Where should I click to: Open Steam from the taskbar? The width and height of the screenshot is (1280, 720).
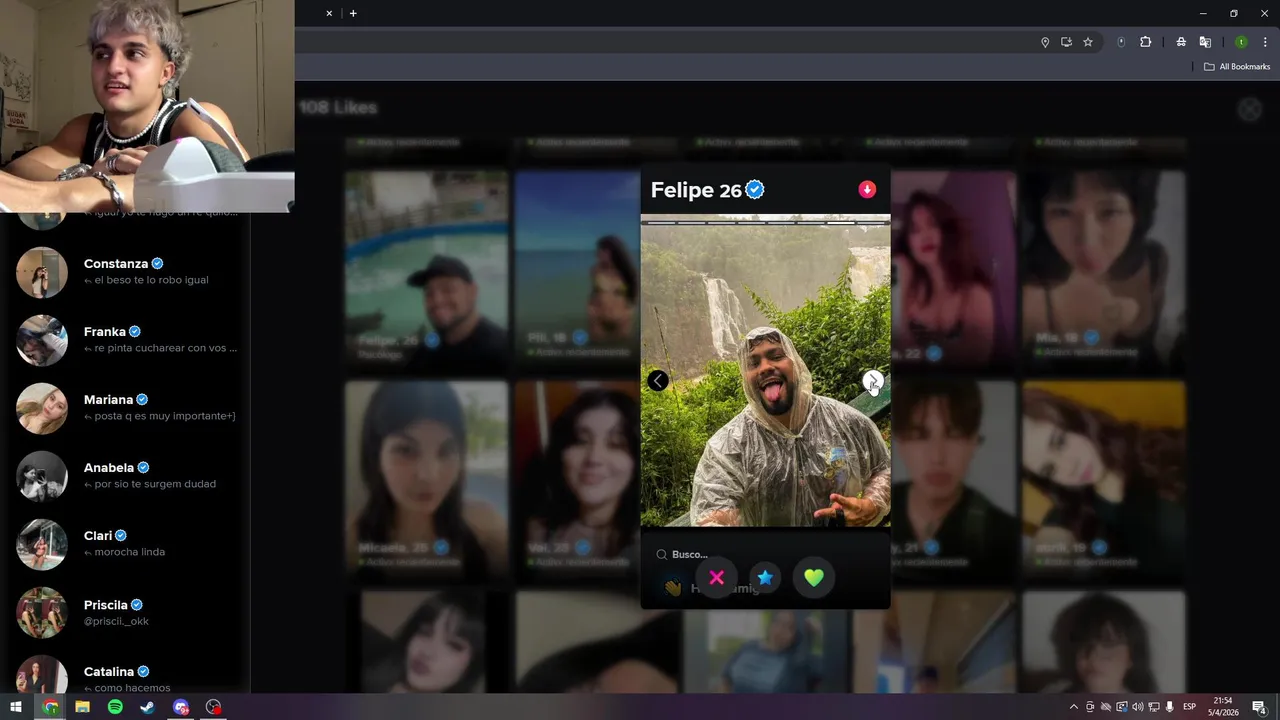[x=147, y=707]
